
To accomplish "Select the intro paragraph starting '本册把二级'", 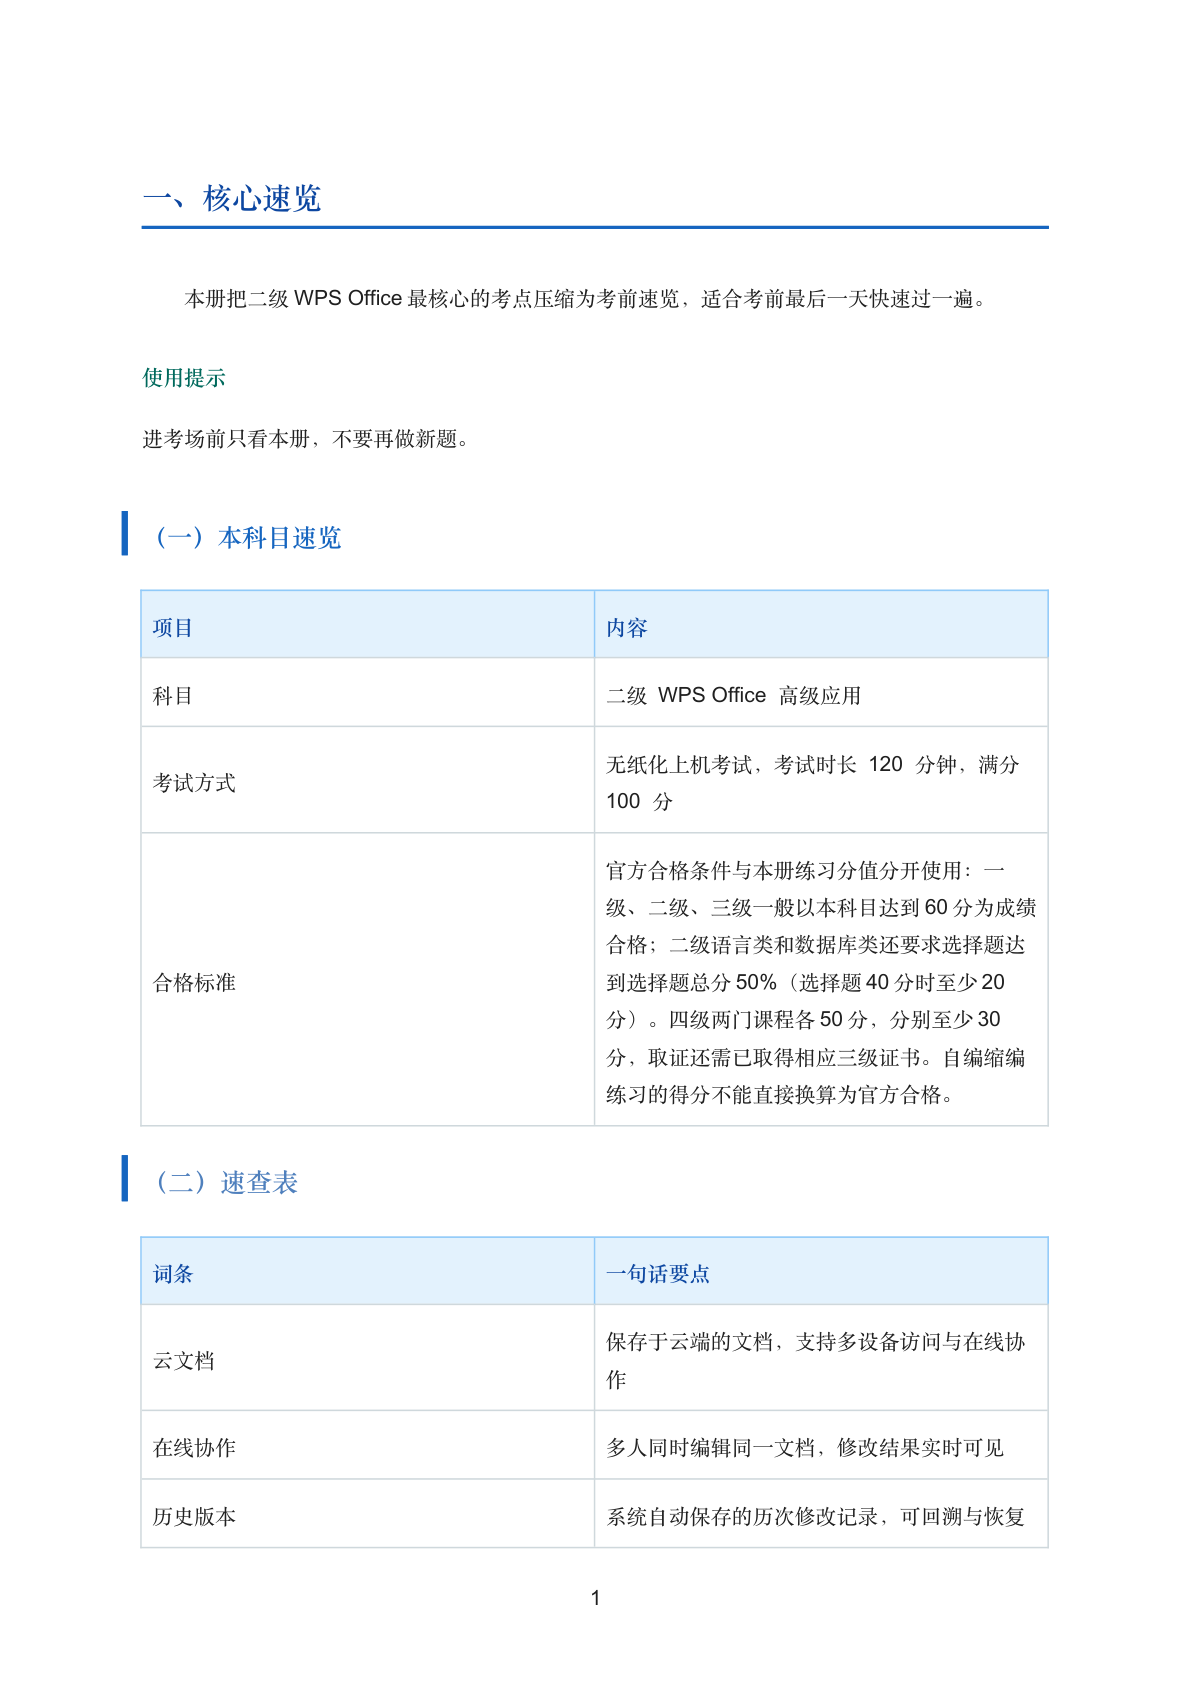I will click(588, 299).
